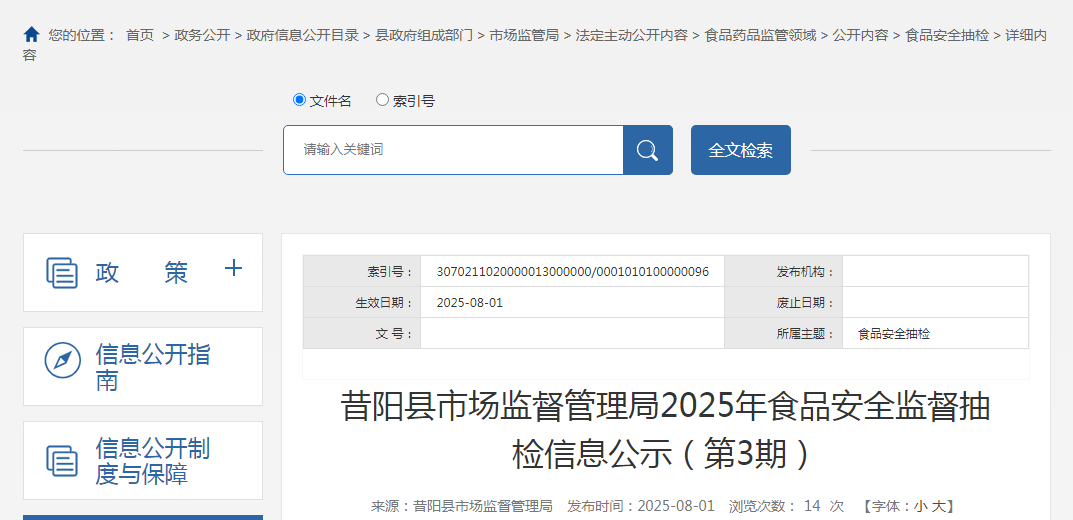Select the 文件名 radio button
Viewport: 1073px width, 520px height.
(x=299, y=100)
